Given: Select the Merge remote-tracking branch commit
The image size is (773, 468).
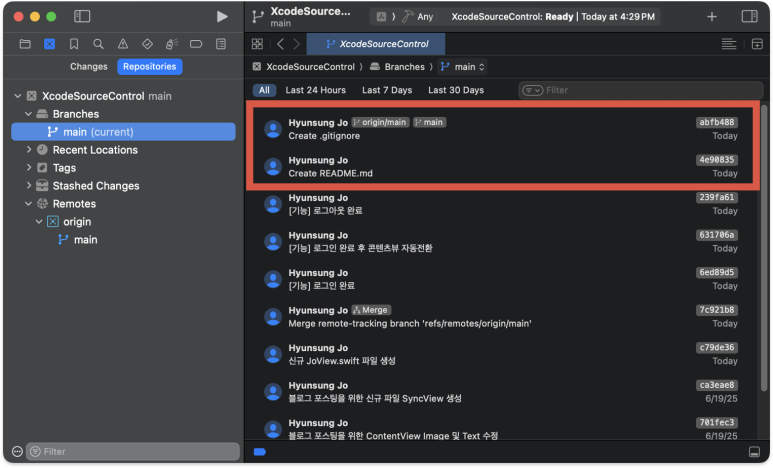Looking at the screenshot, I should tap(503, 317).
